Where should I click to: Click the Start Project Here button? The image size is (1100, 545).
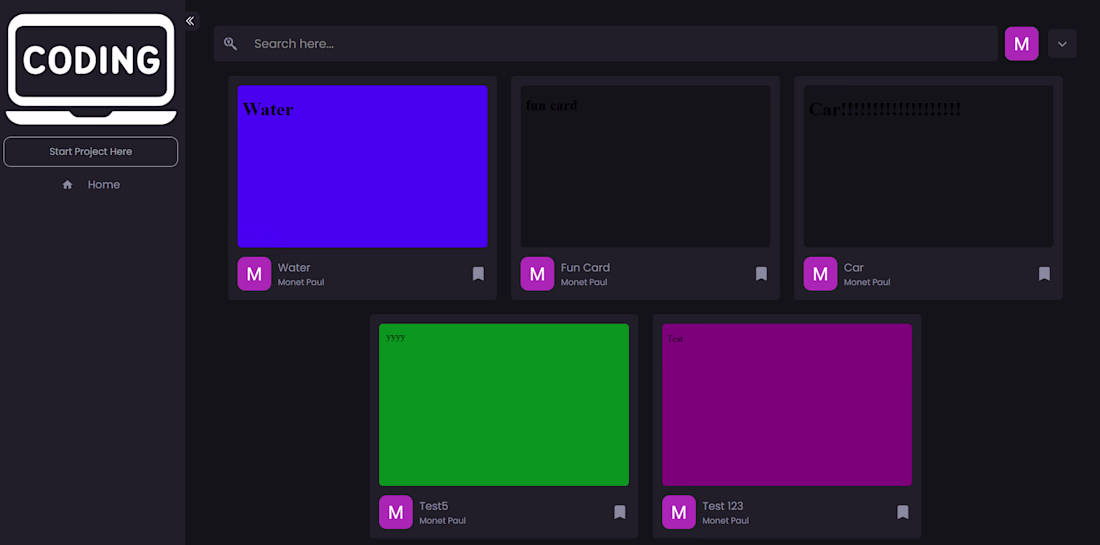click(x=90, y=152)
